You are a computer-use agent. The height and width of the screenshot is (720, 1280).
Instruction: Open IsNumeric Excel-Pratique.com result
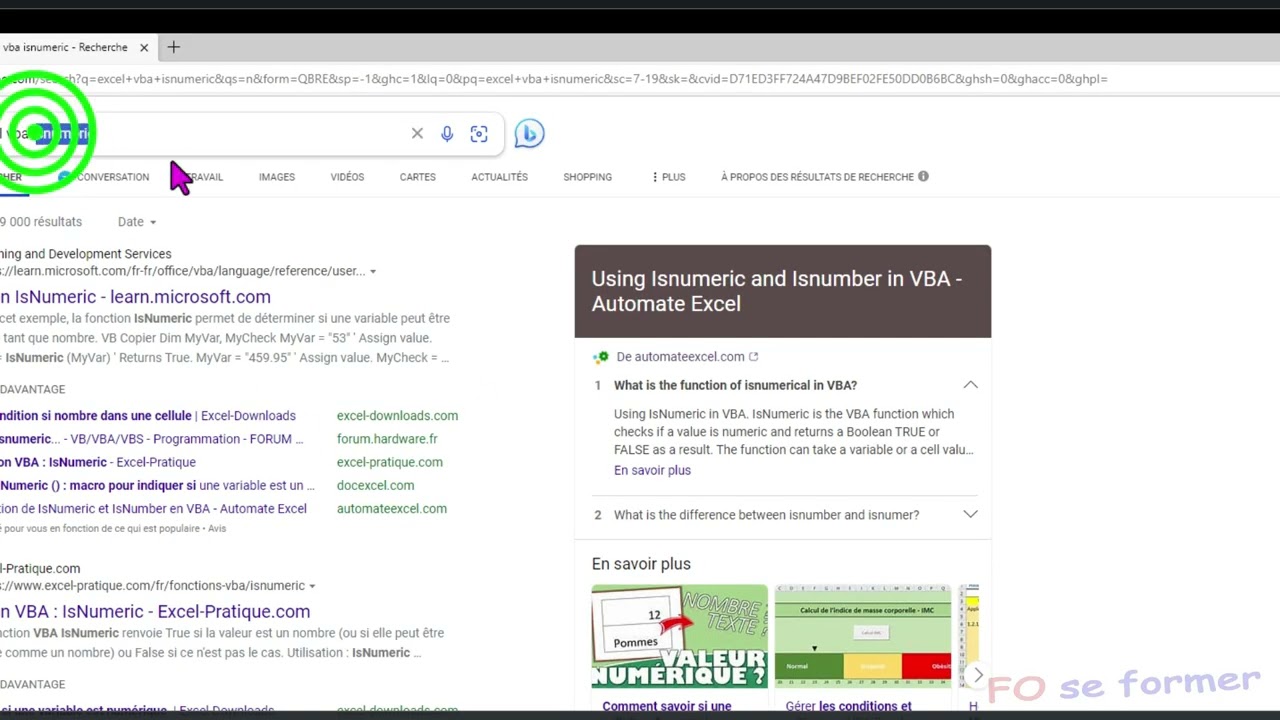point(155,611)
